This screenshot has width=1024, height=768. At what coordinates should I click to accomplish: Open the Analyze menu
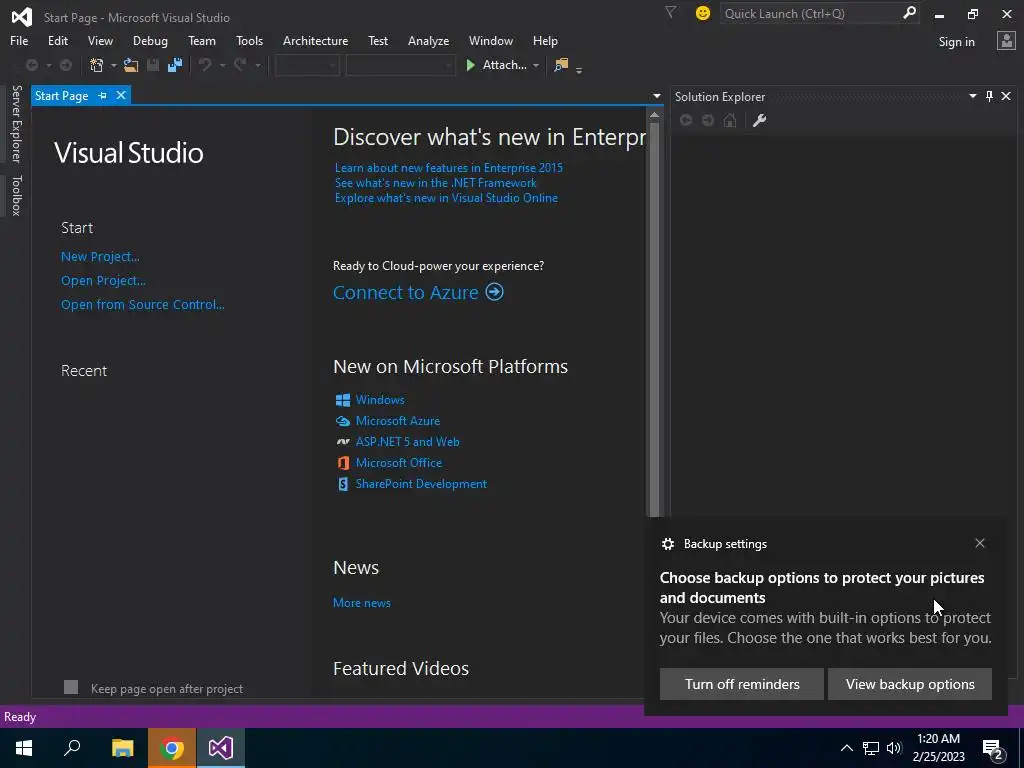[428, 40]
